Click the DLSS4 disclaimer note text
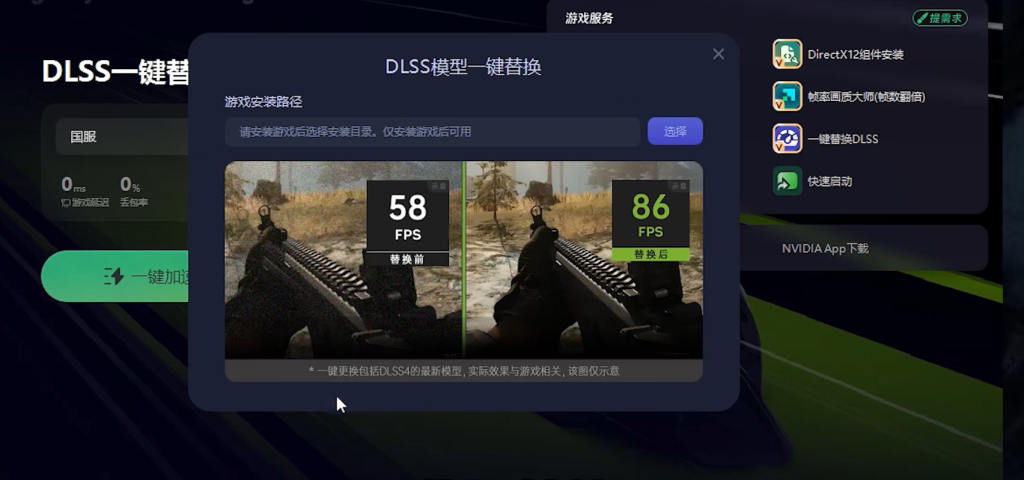The image size is (1024, 480). click(x=464, y=371)
